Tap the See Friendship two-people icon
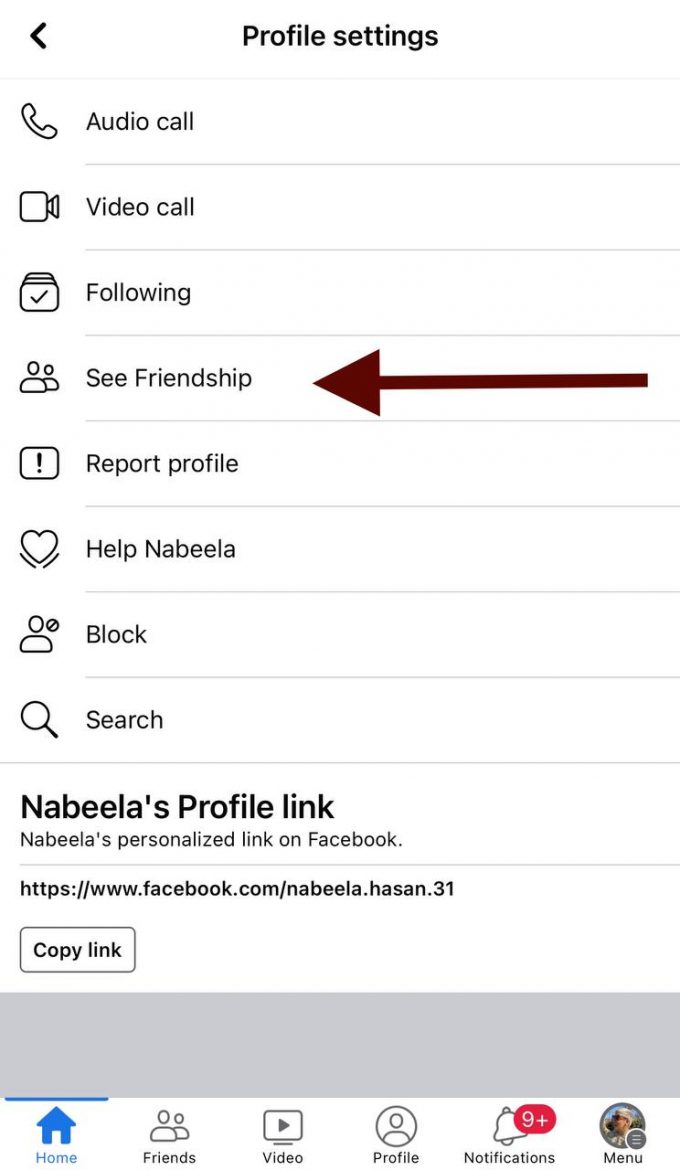The height and width of the screenshot is (1170, 680). tap(39, 377)
